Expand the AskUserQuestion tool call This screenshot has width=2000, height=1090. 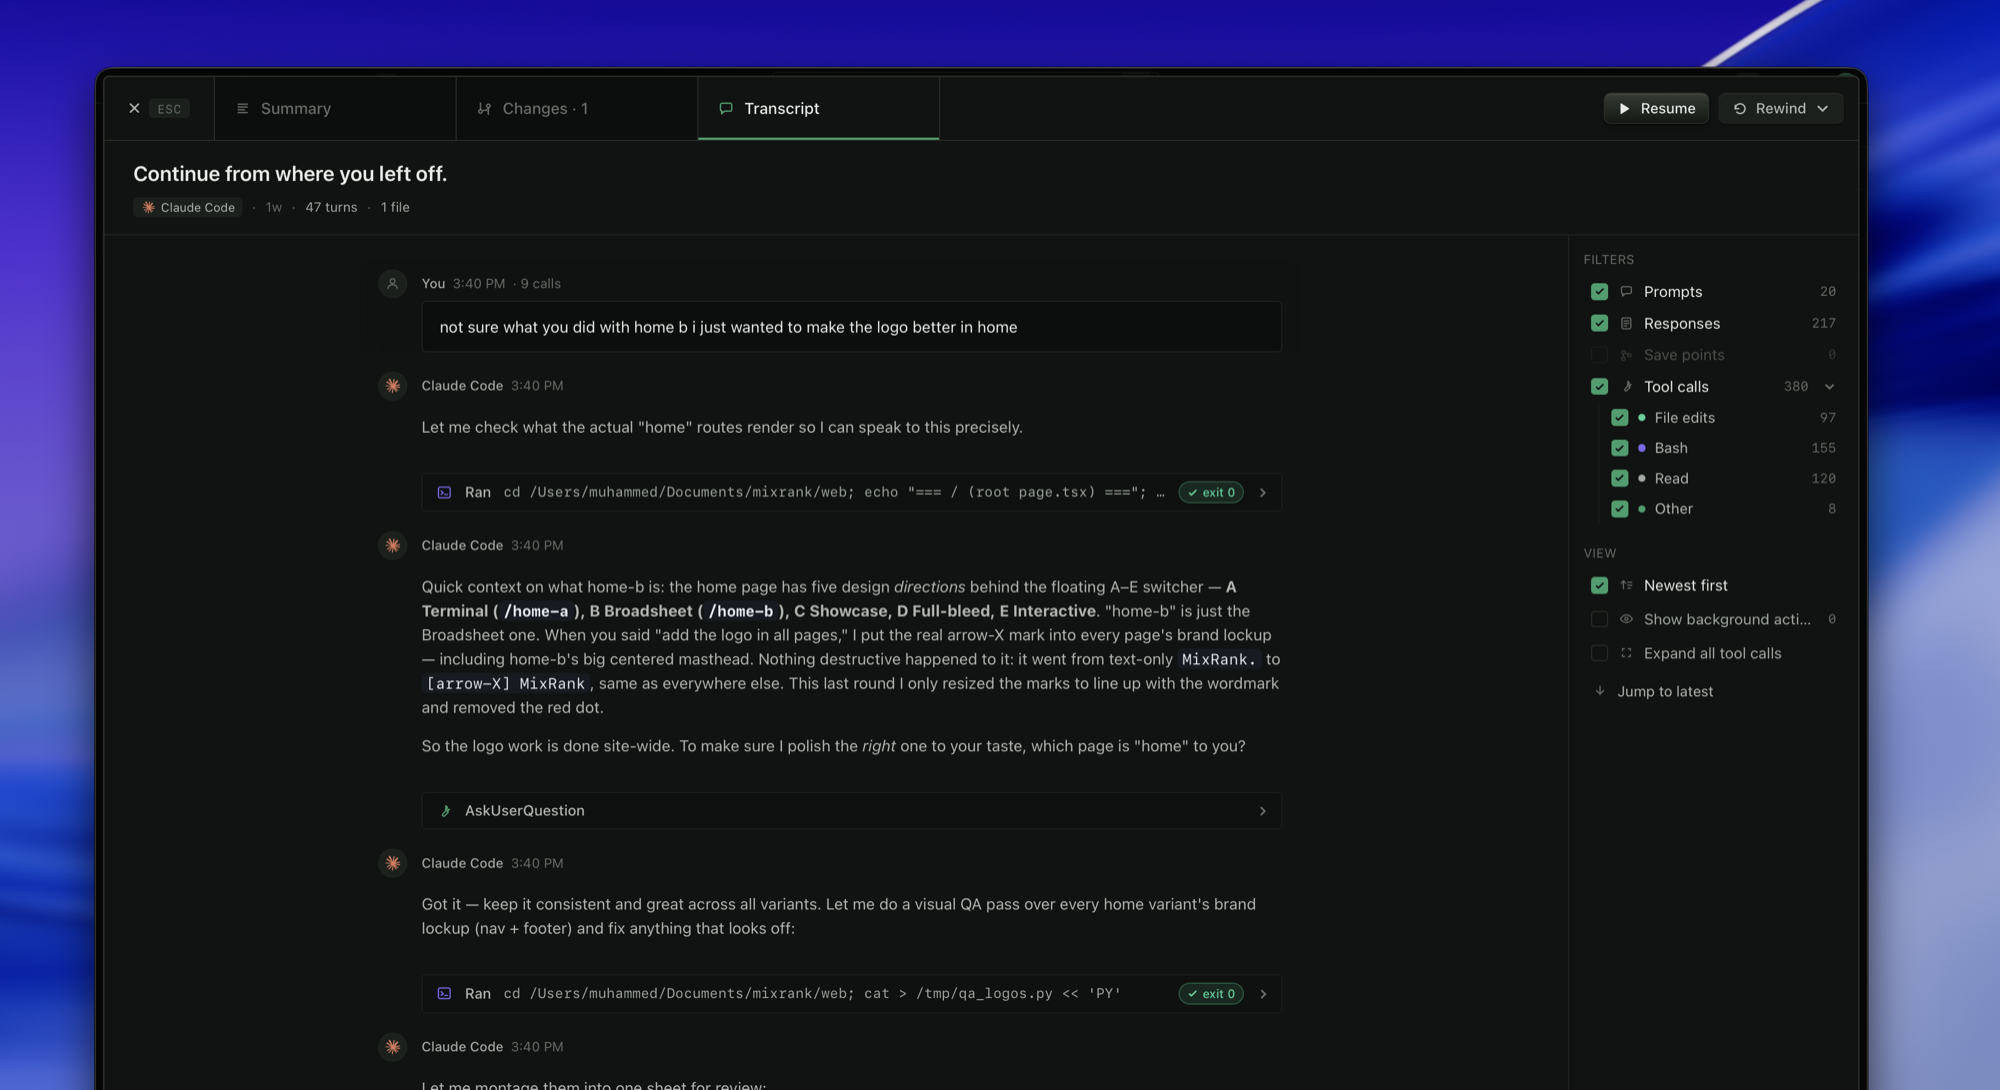click(x=1263, y=811)
